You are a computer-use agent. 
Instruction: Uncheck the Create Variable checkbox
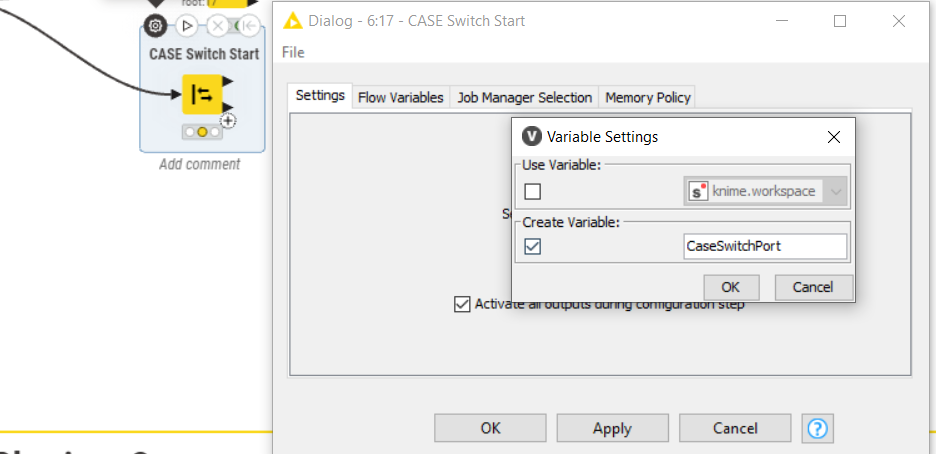pos(533,246)
